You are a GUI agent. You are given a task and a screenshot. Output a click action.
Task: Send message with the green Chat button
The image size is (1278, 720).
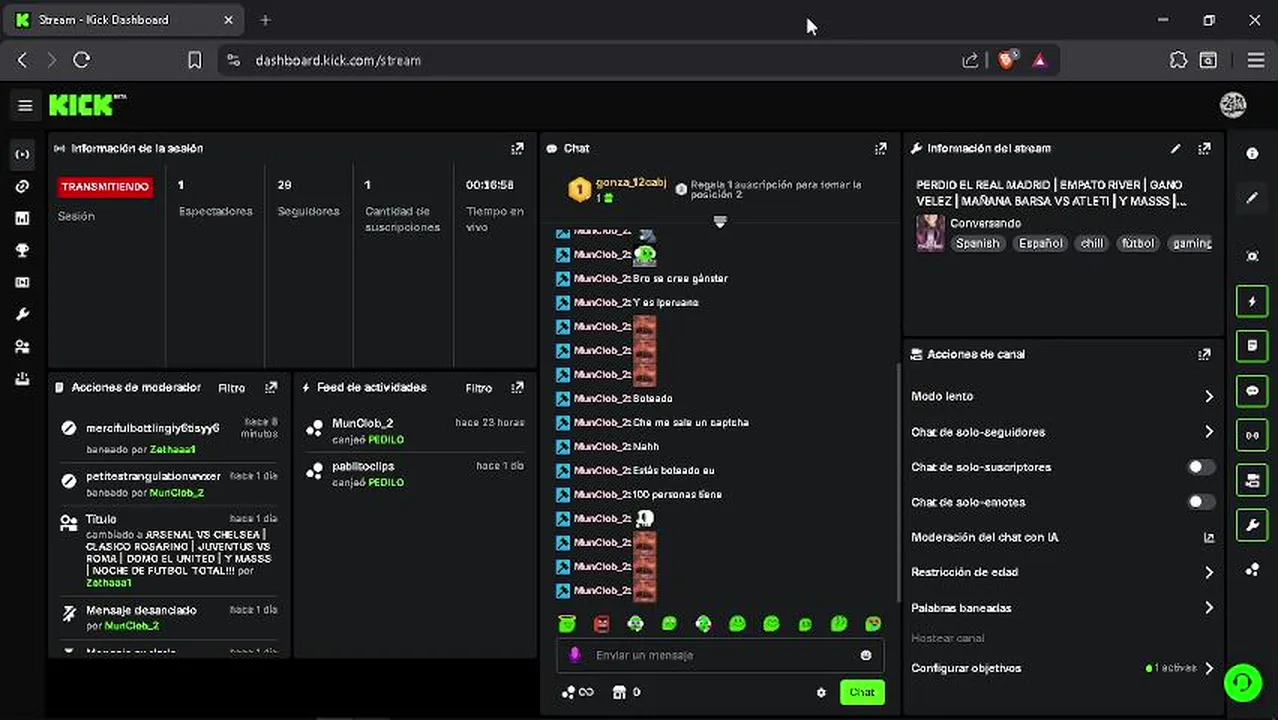pos(862,692)
